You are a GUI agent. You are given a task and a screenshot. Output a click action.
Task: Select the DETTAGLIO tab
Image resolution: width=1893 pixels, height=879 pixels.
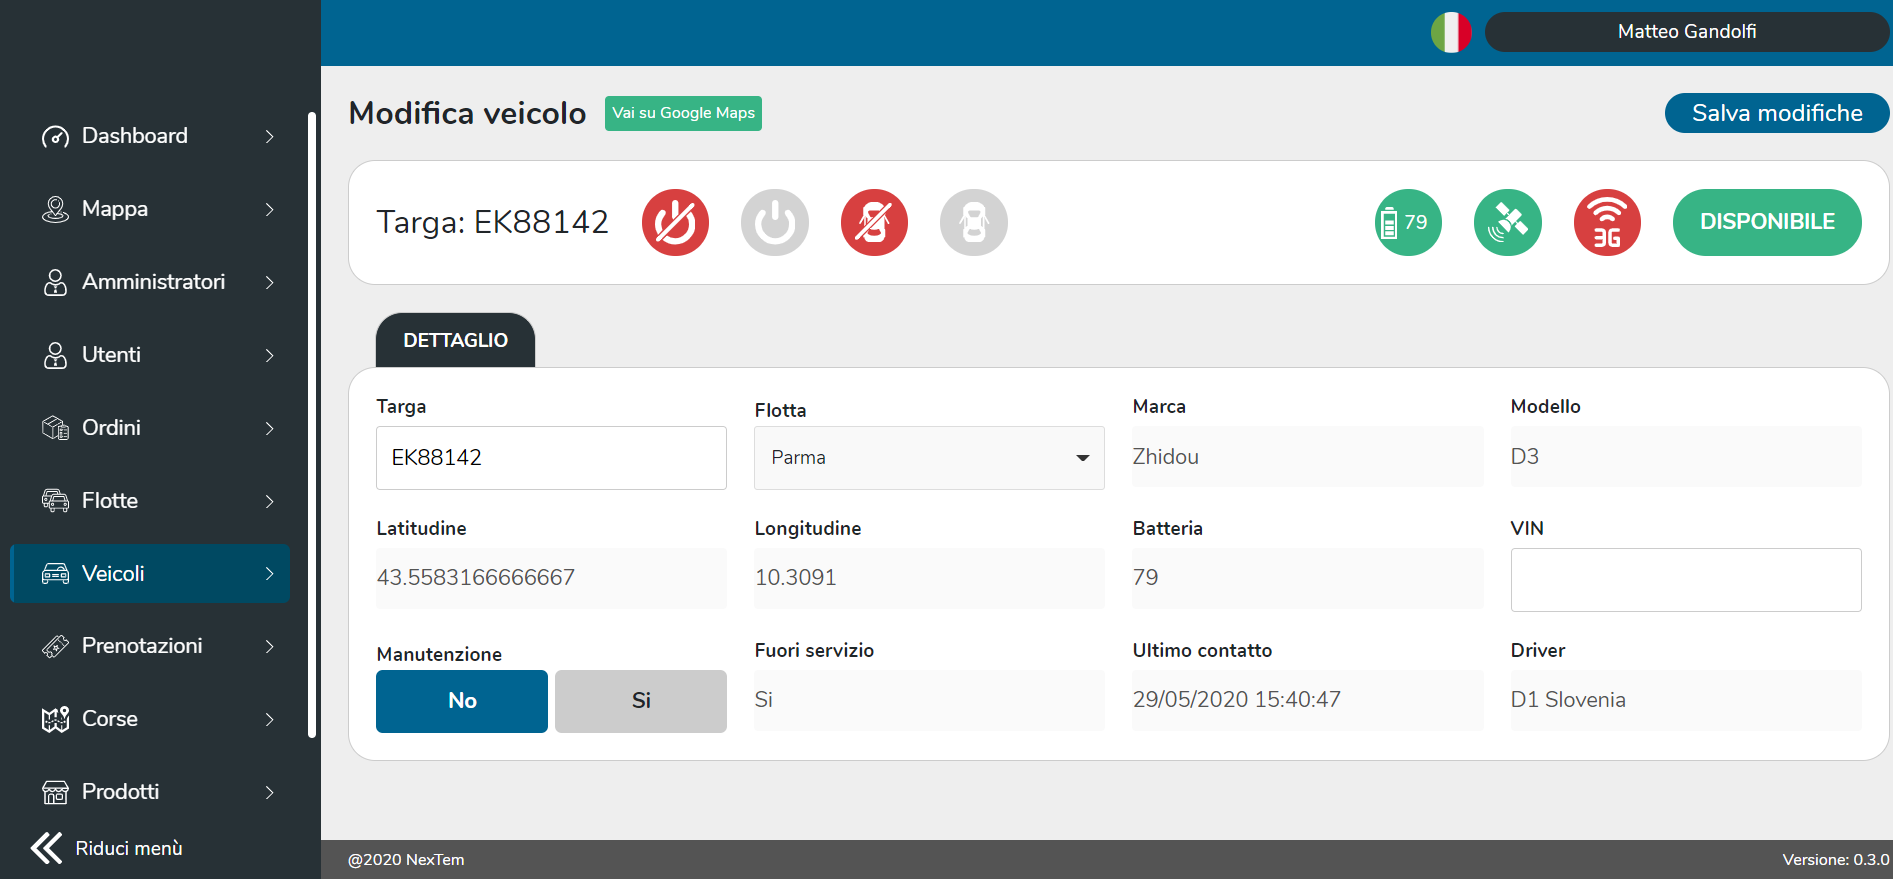point(455,340)
